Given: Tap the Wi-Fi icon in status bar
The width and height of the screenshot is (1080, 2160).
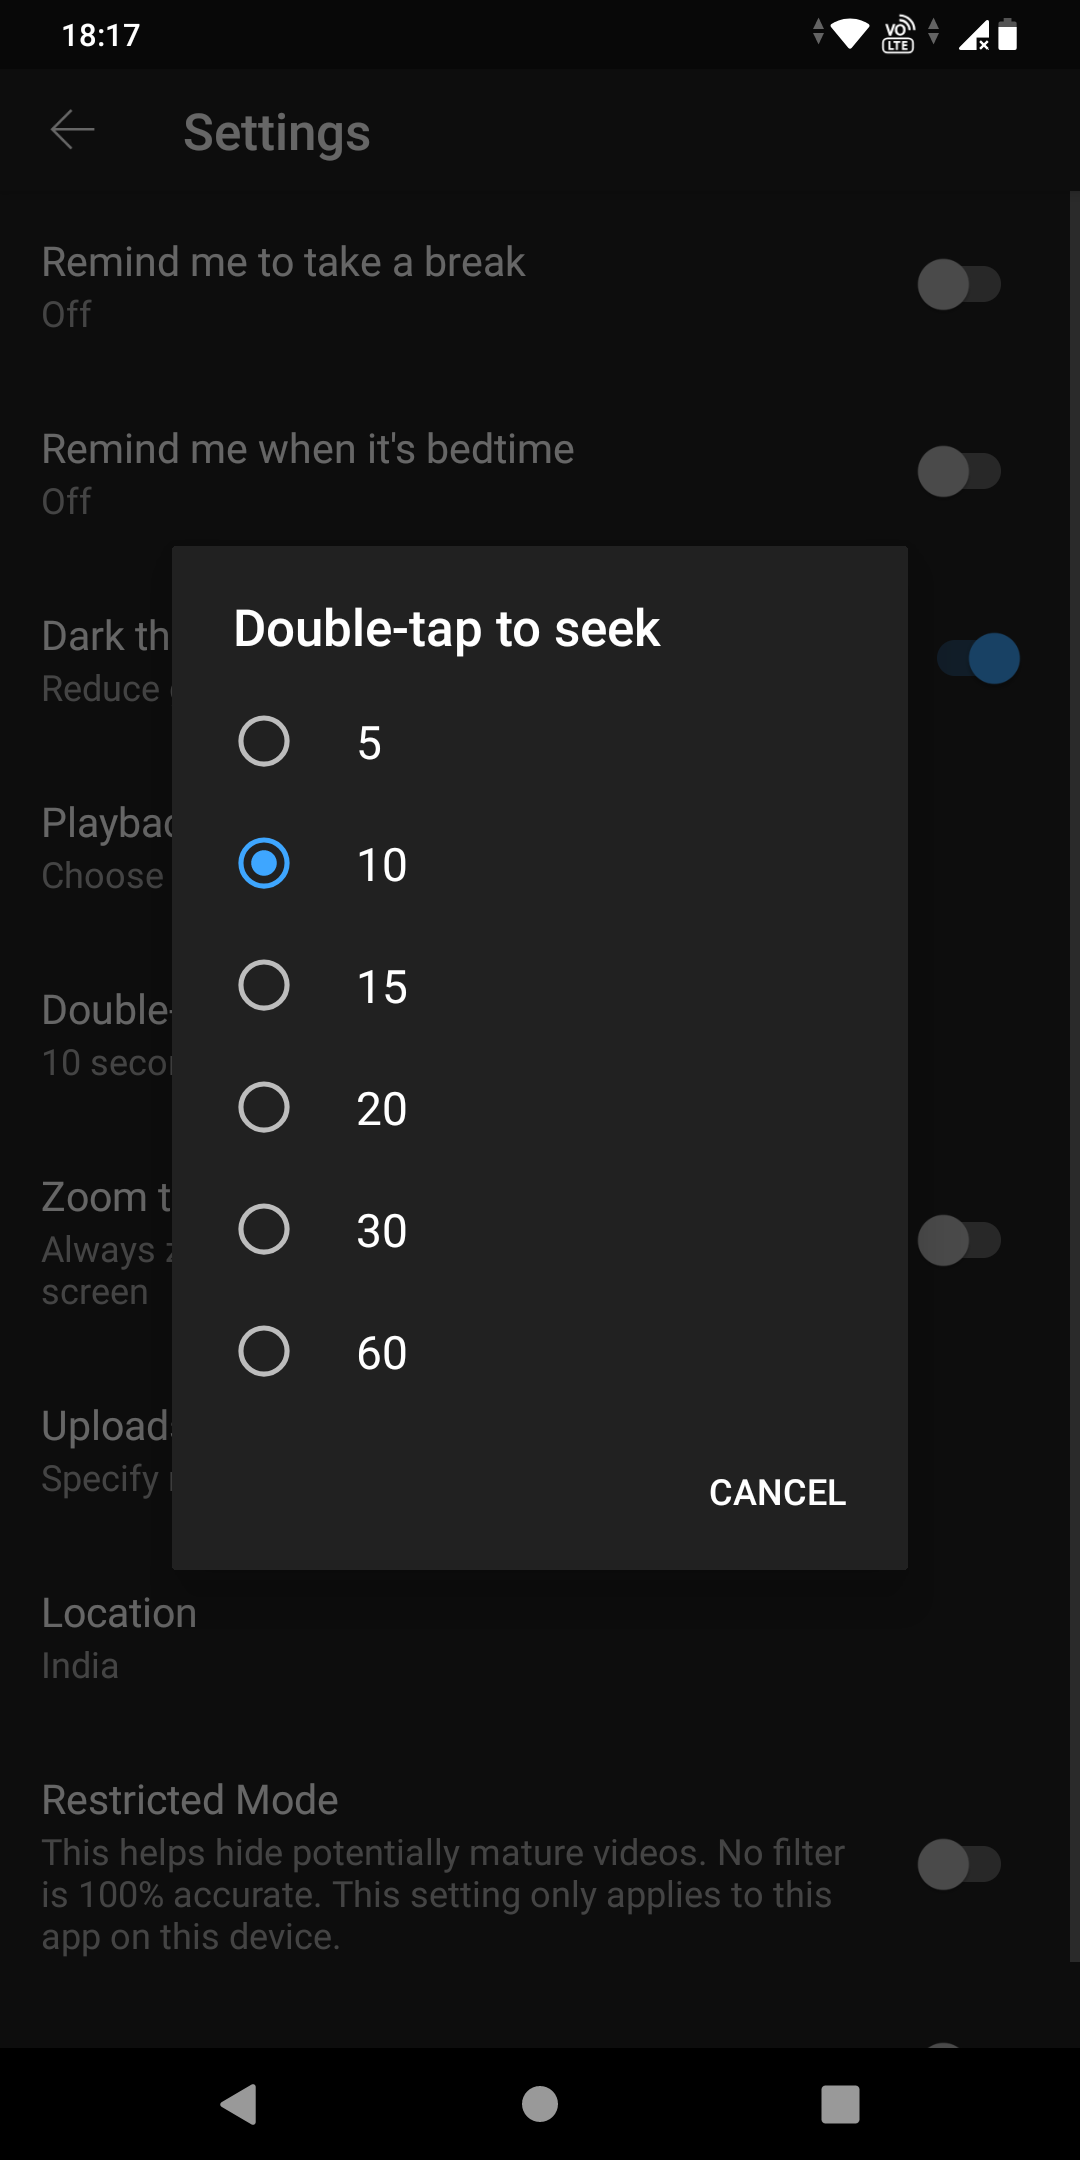Looking at the screenshot, I should click(849, 34).
